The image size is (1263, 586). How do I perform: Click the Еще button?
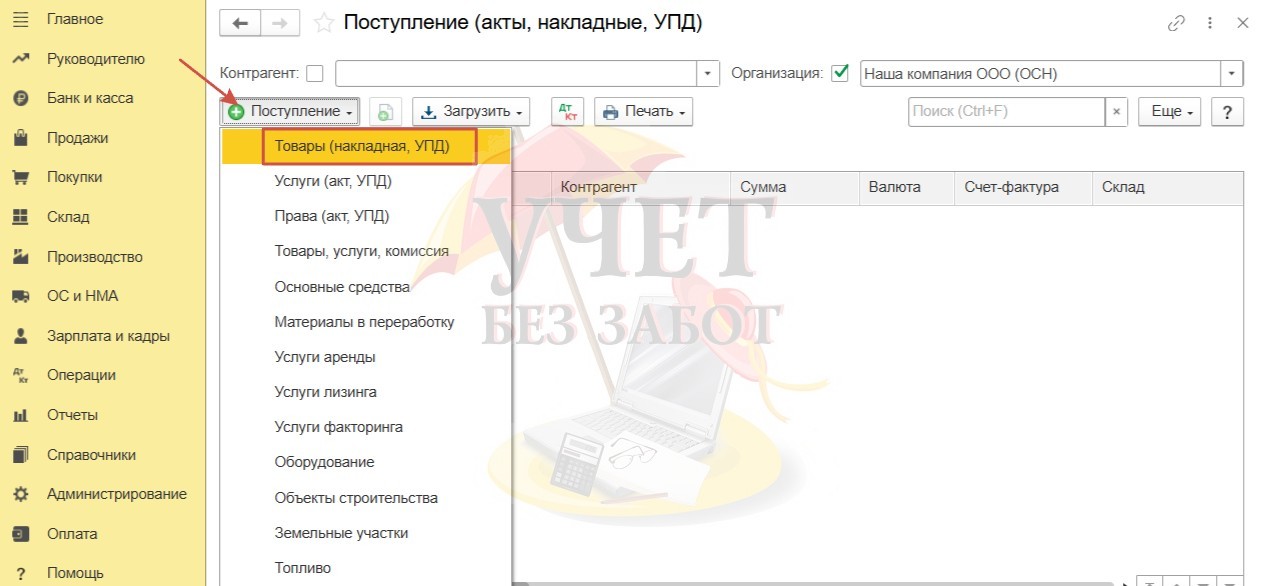point(1169,112)
